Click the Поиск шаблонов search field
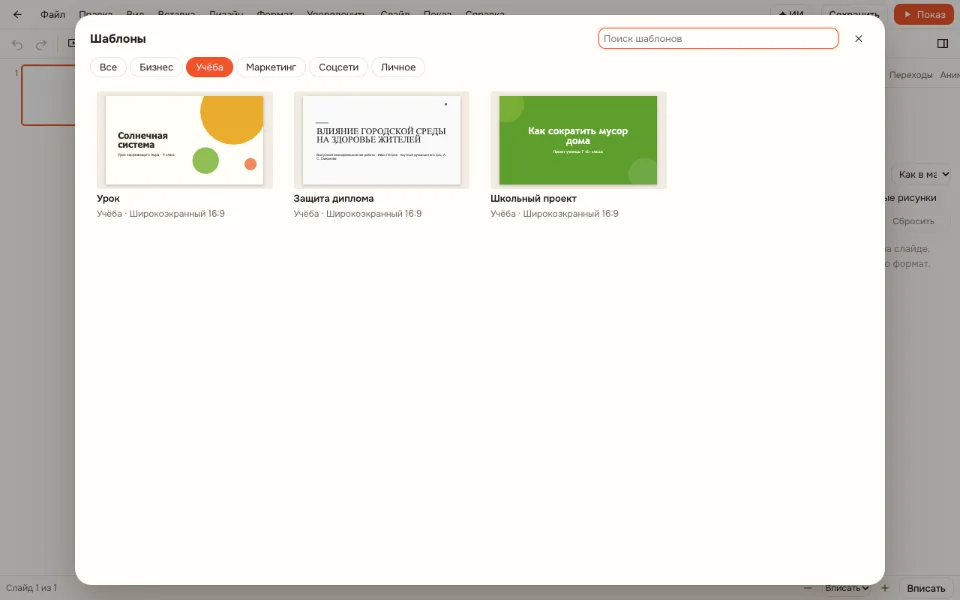960x600 pixels. click(x=718, y=39)
